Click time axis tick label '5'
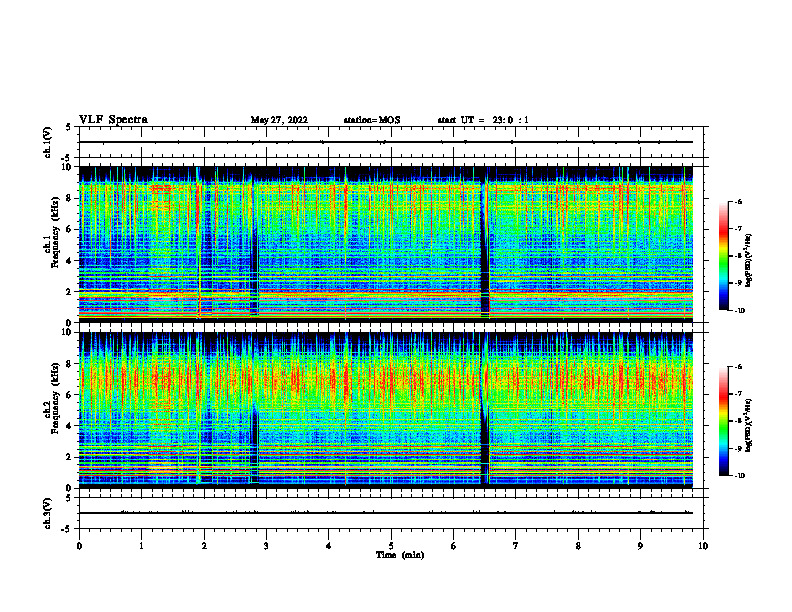This screenshot has width=792, height=612. click(391, 546)
